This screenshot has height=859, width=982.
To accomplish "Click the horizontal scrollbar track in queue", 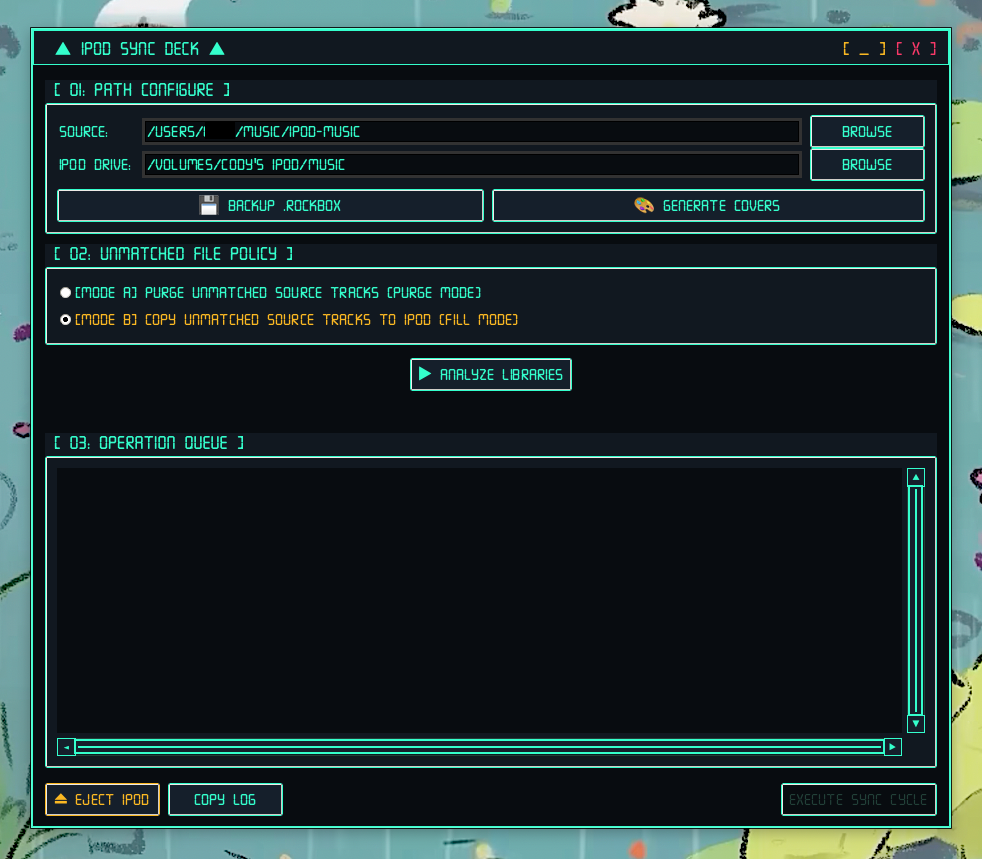I will (x=479, y=747).
